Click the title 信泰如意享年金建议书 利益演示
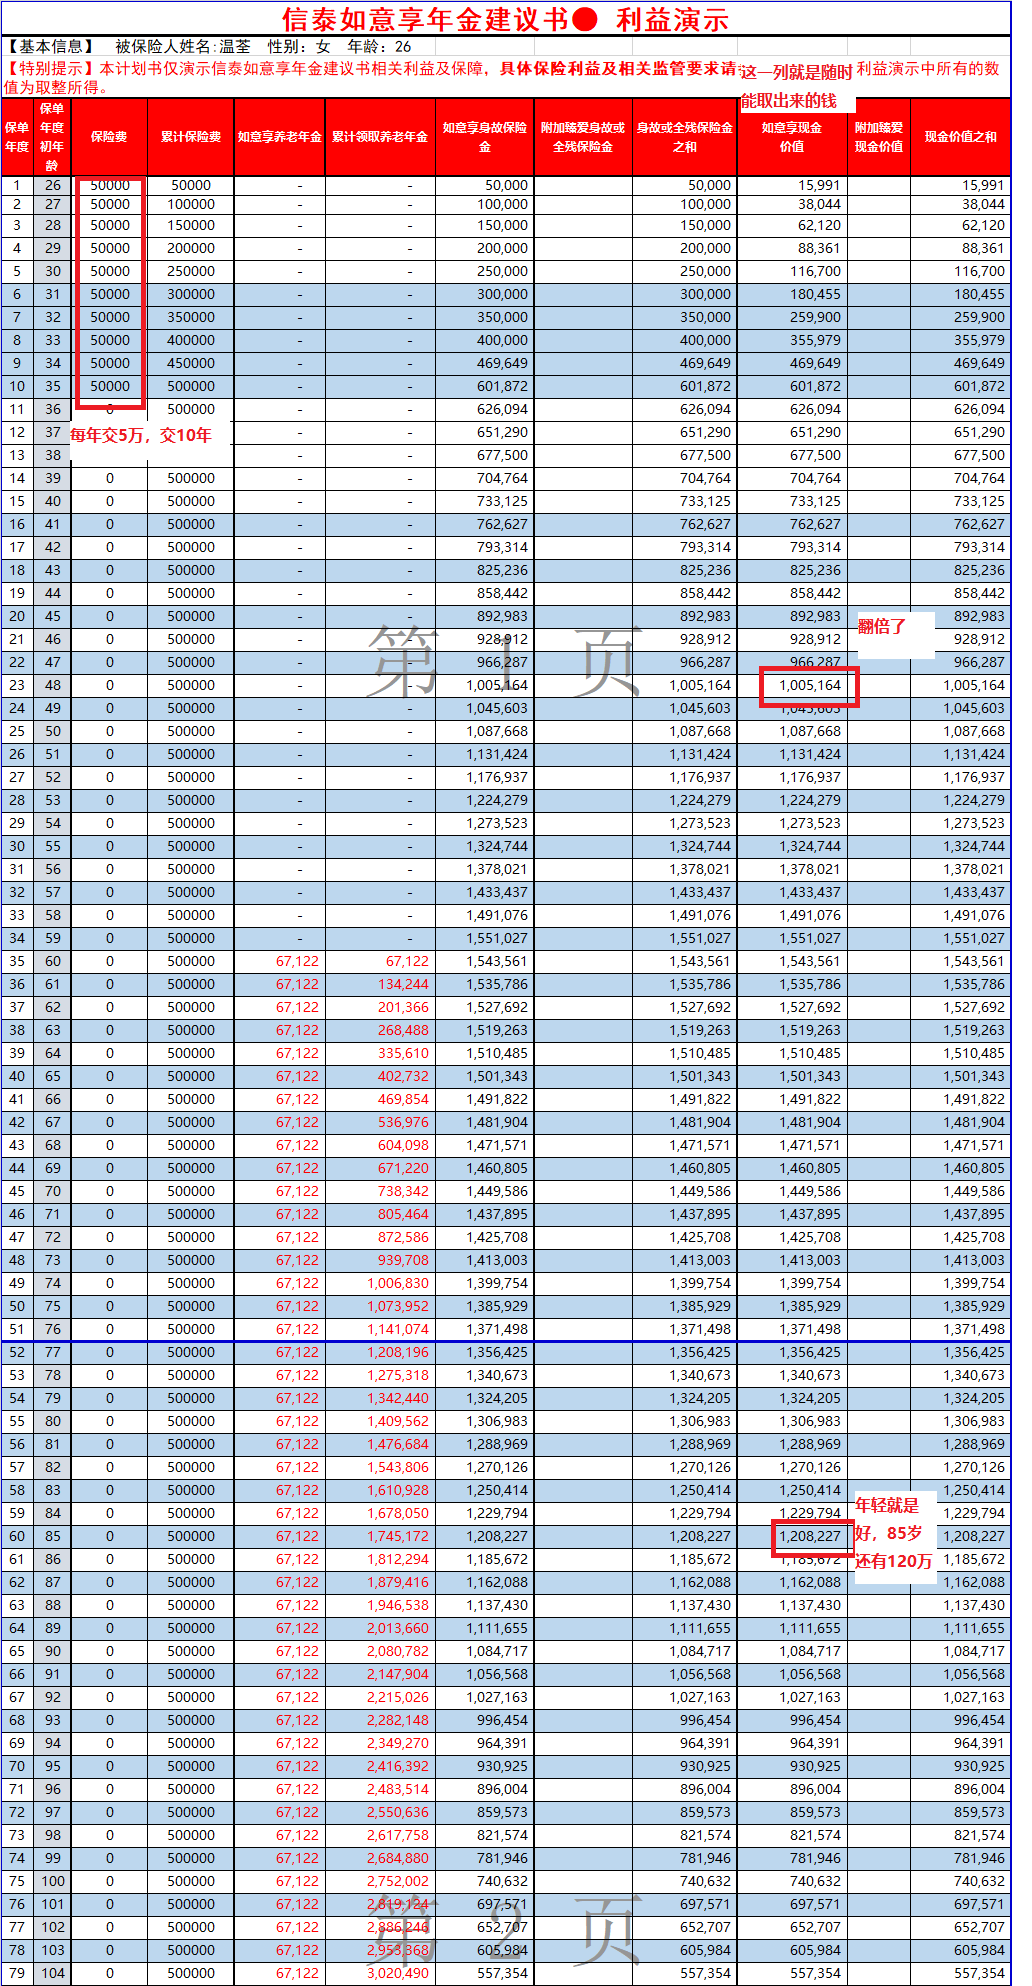This screenshot has width=1032, height=1986. (x=505, y=19)
